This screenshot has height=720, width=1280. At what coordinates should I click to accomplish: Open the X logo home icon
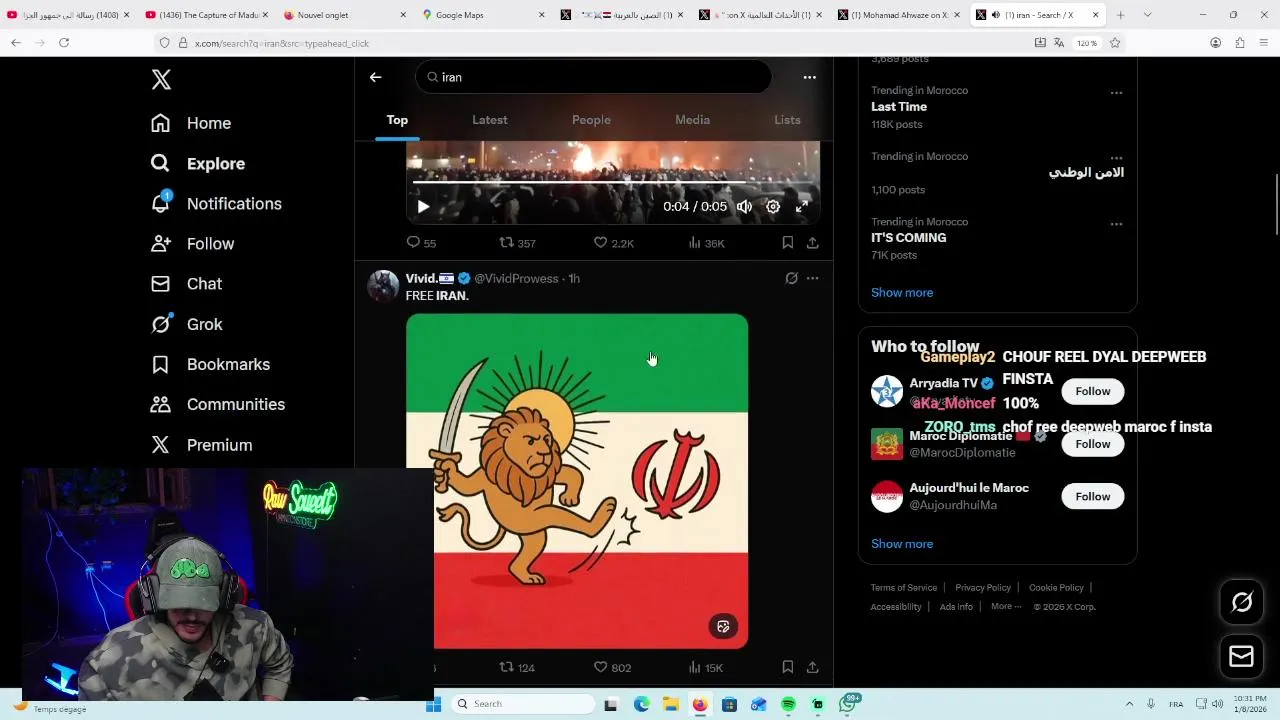point(161,80)
